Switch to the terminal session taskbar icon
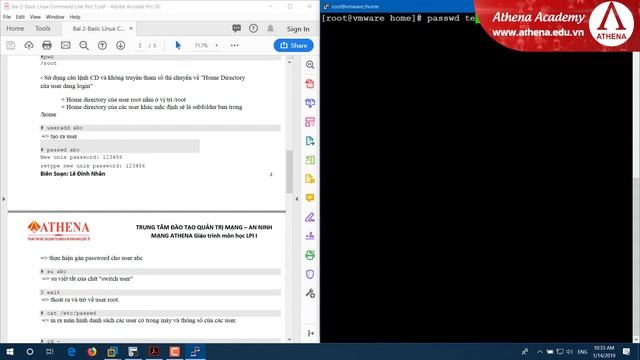Viewport: 640px width, 360px height. (x=195, y=351)
